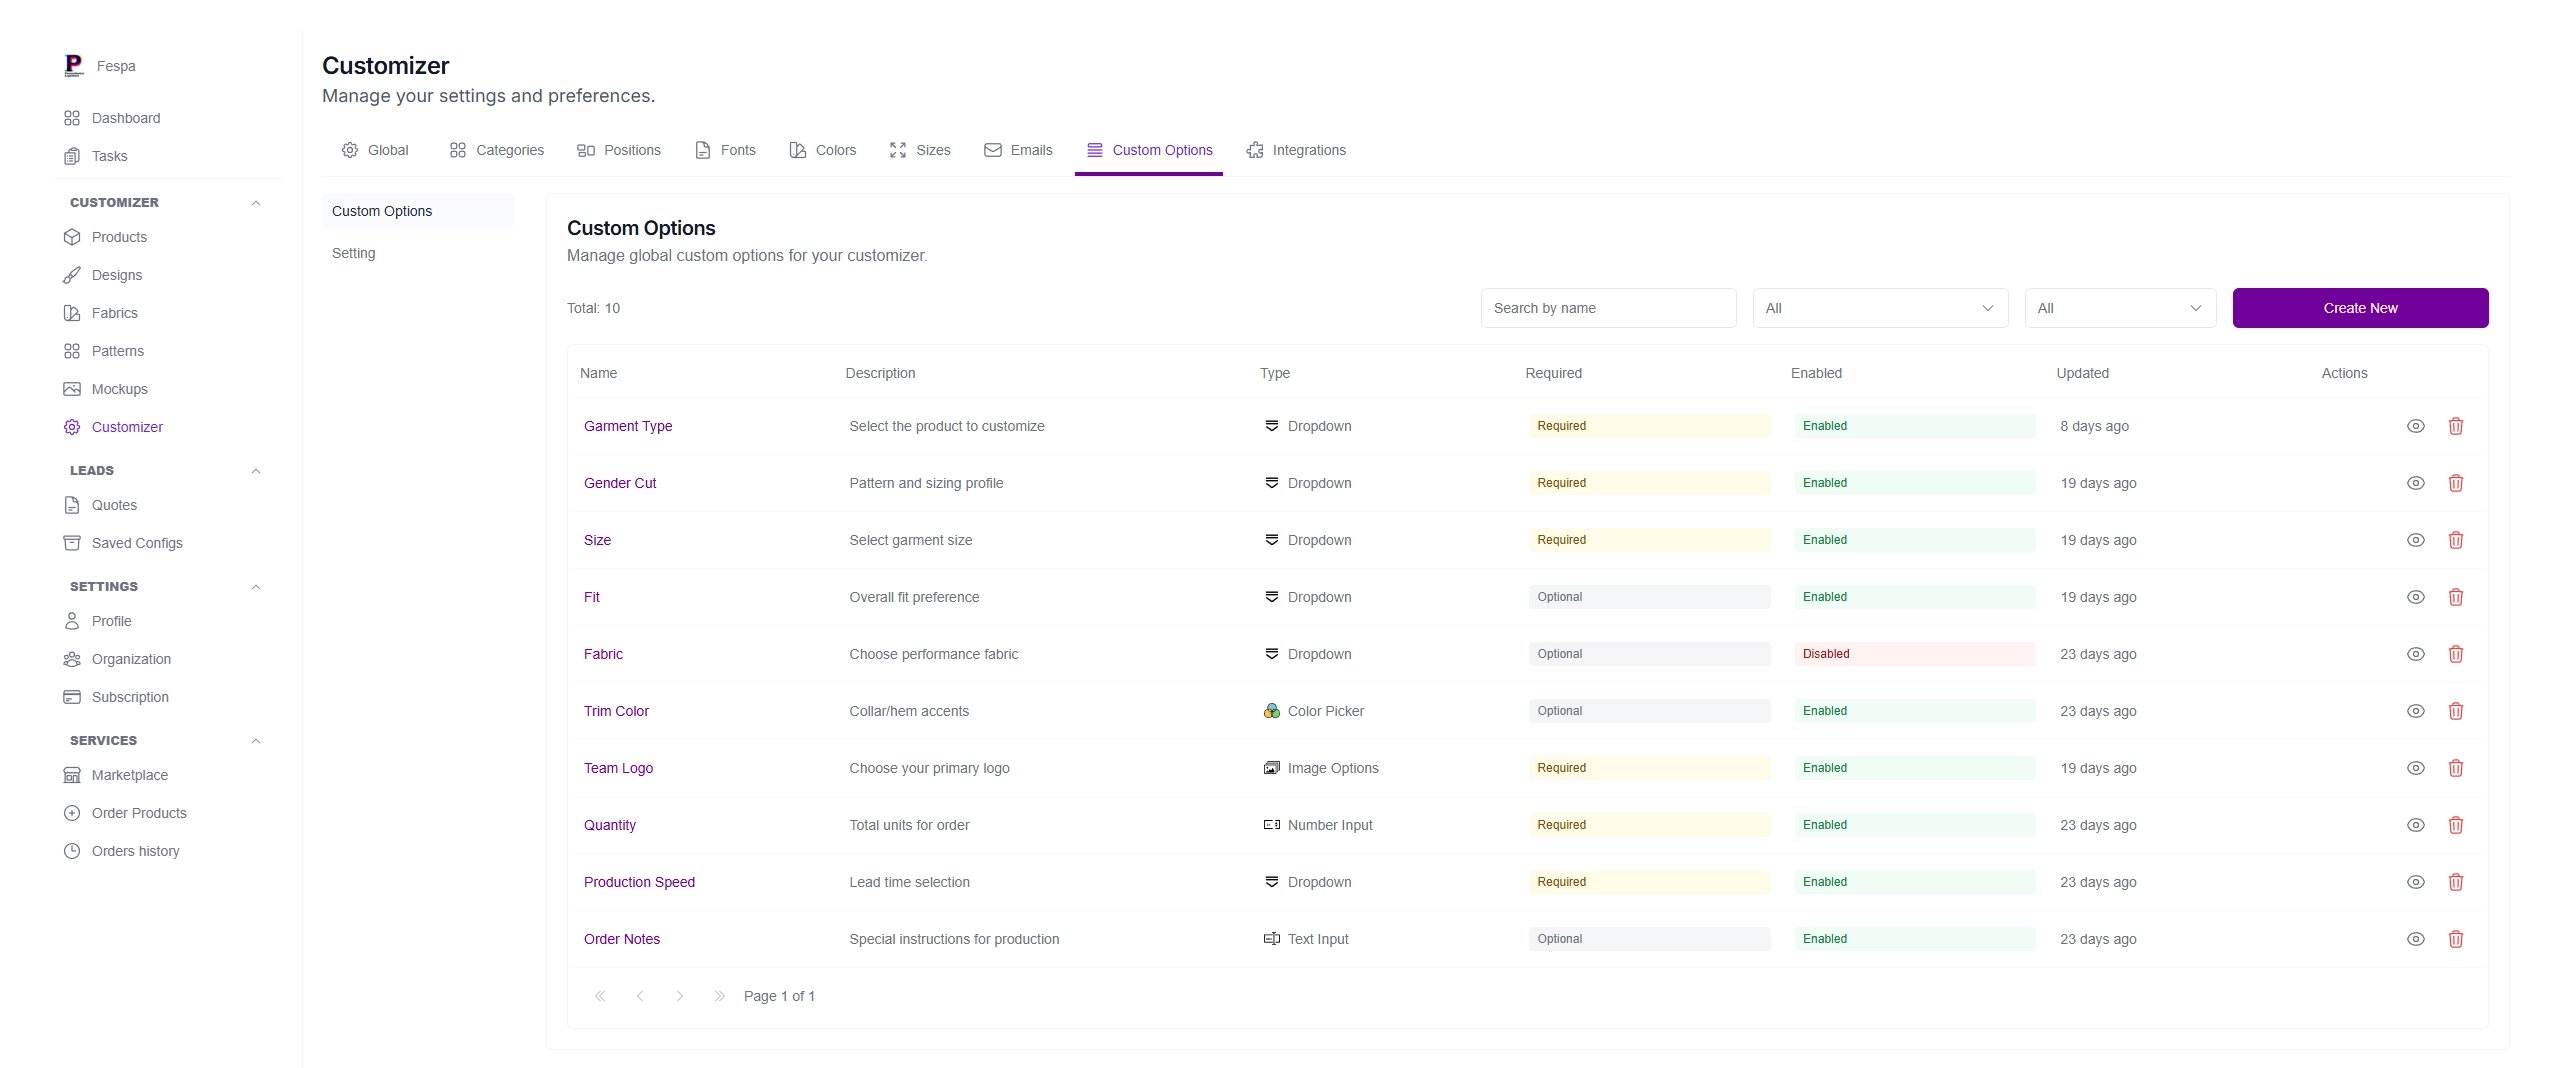The image size is (2560, 1068).
Task: Preview the Garment Type option via eye icon
Action: (2416, 425)
